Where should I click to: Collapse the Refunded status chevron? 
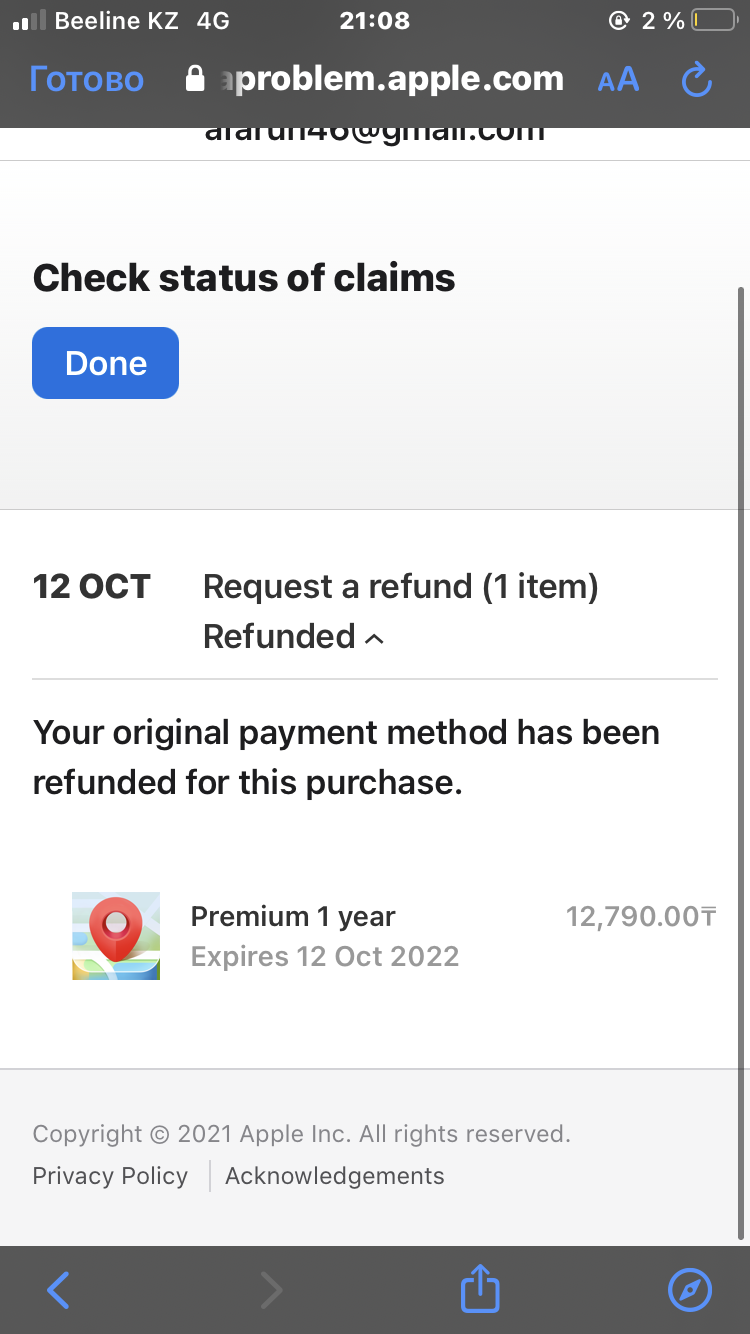point(375,638)
